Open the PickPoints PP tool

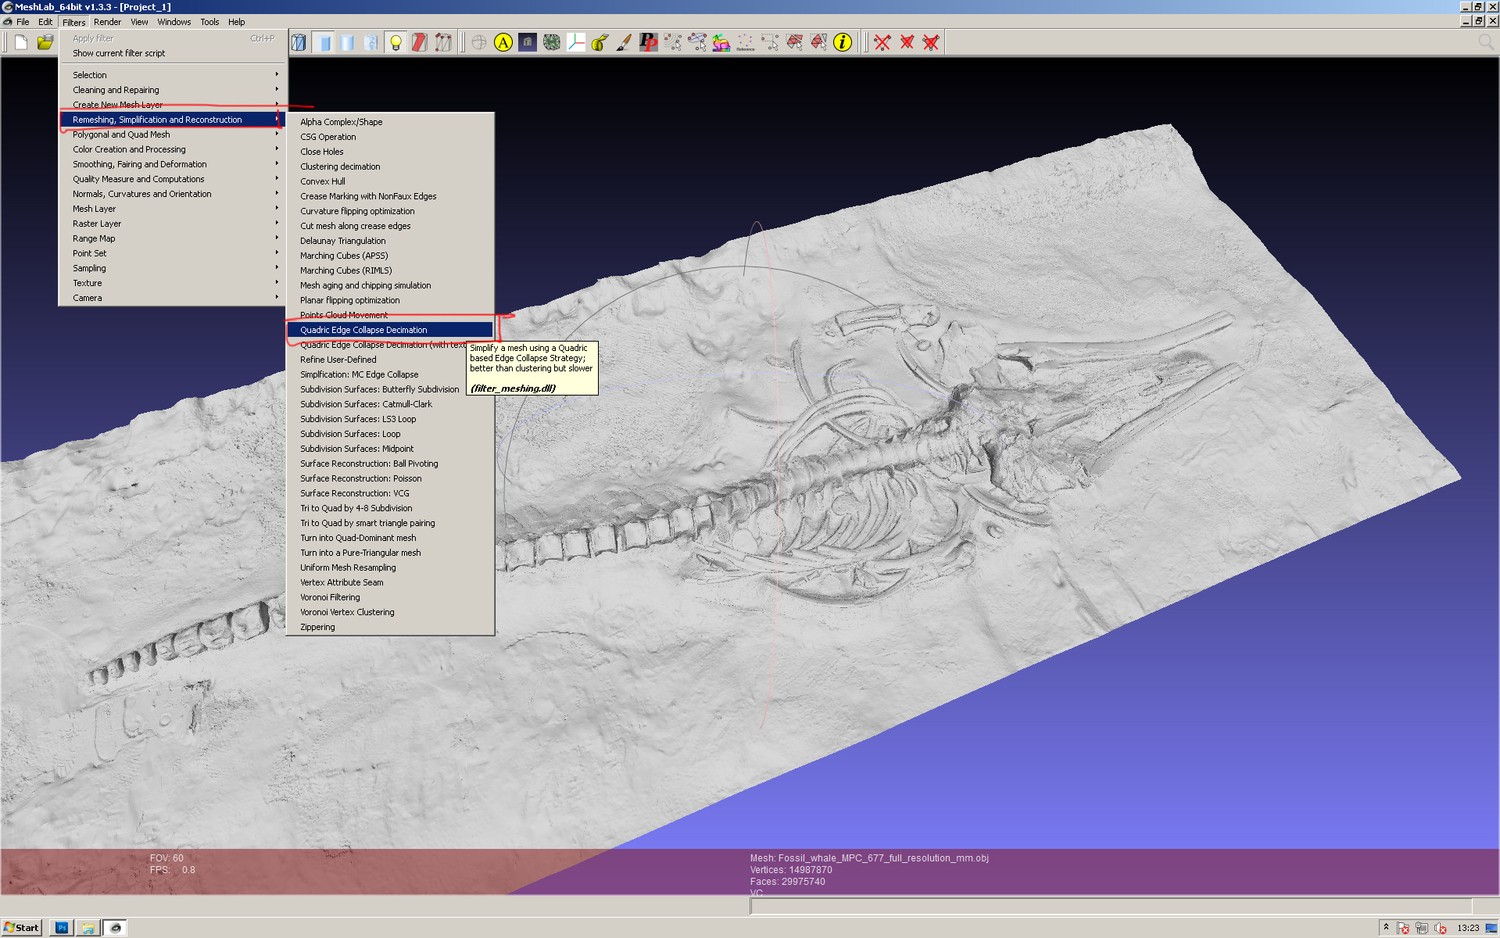point(648,42)
